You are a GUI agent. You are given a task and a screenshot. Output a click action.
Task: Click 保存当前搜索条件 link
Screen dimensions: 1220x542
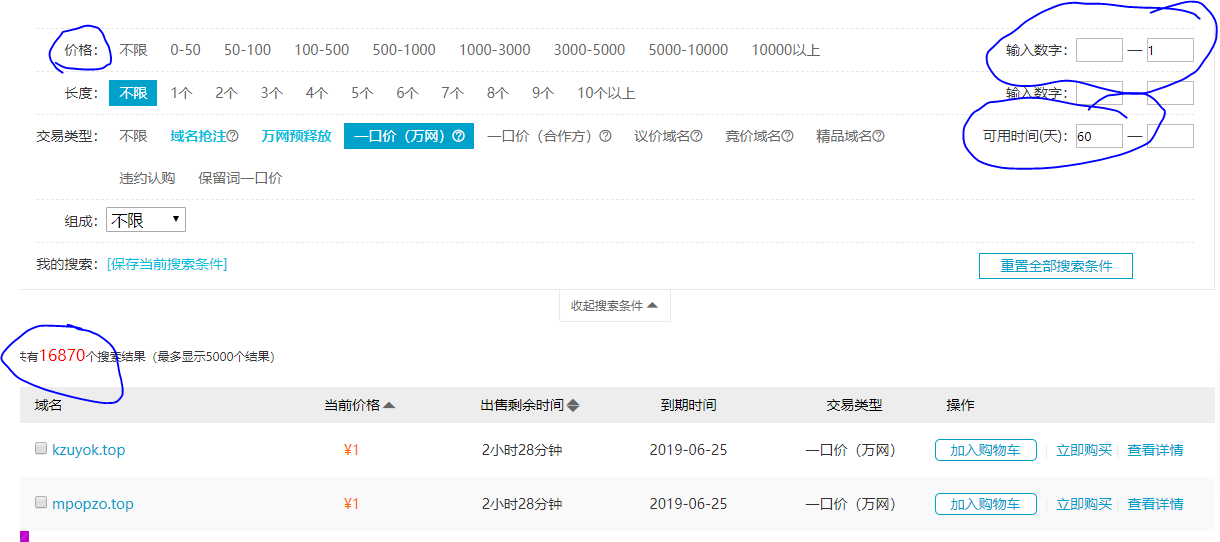click(167, 264)
